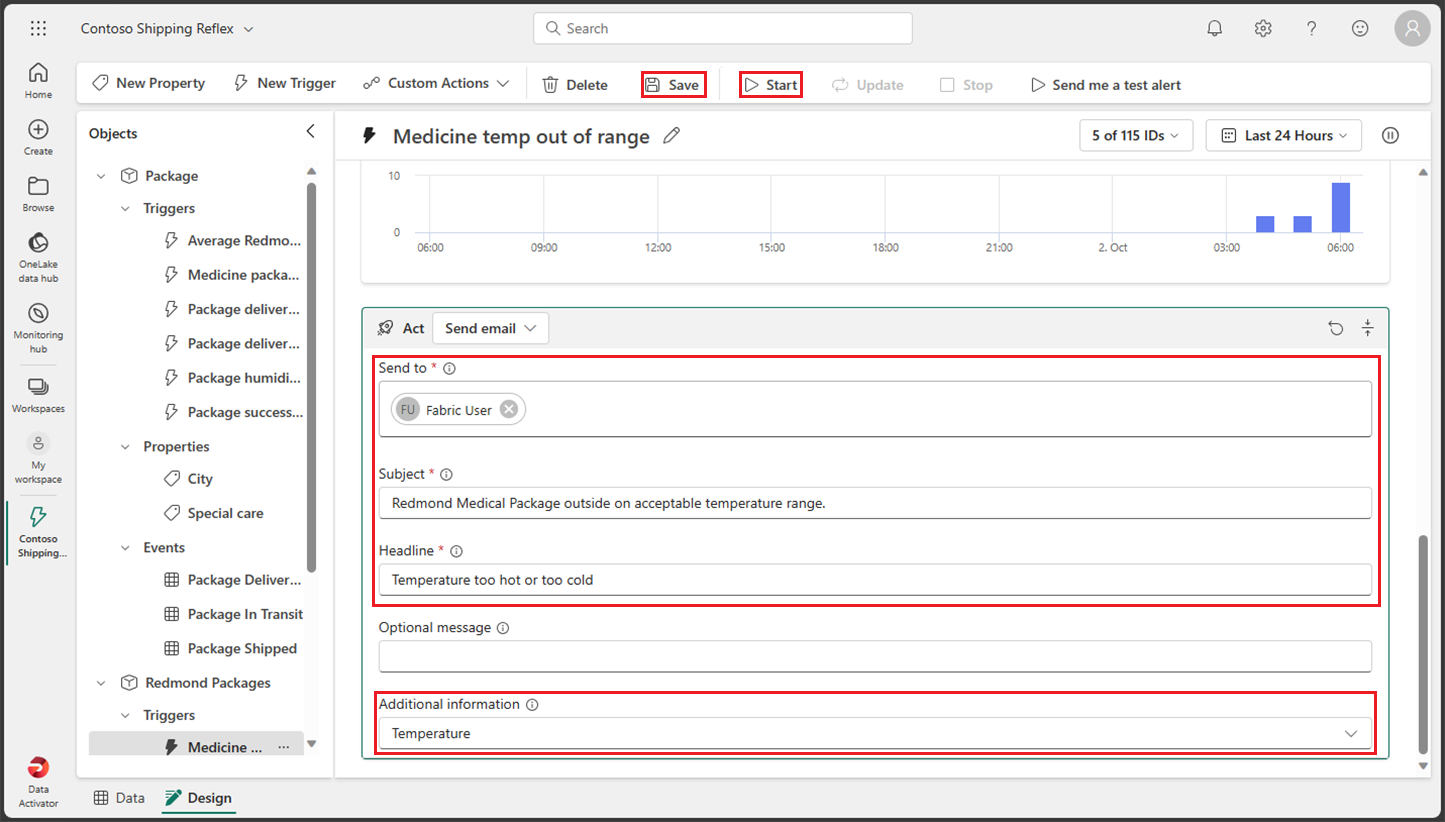This screenshot has height=822, width=1445.
Task: Send me a test alert
Action: 1106,85
